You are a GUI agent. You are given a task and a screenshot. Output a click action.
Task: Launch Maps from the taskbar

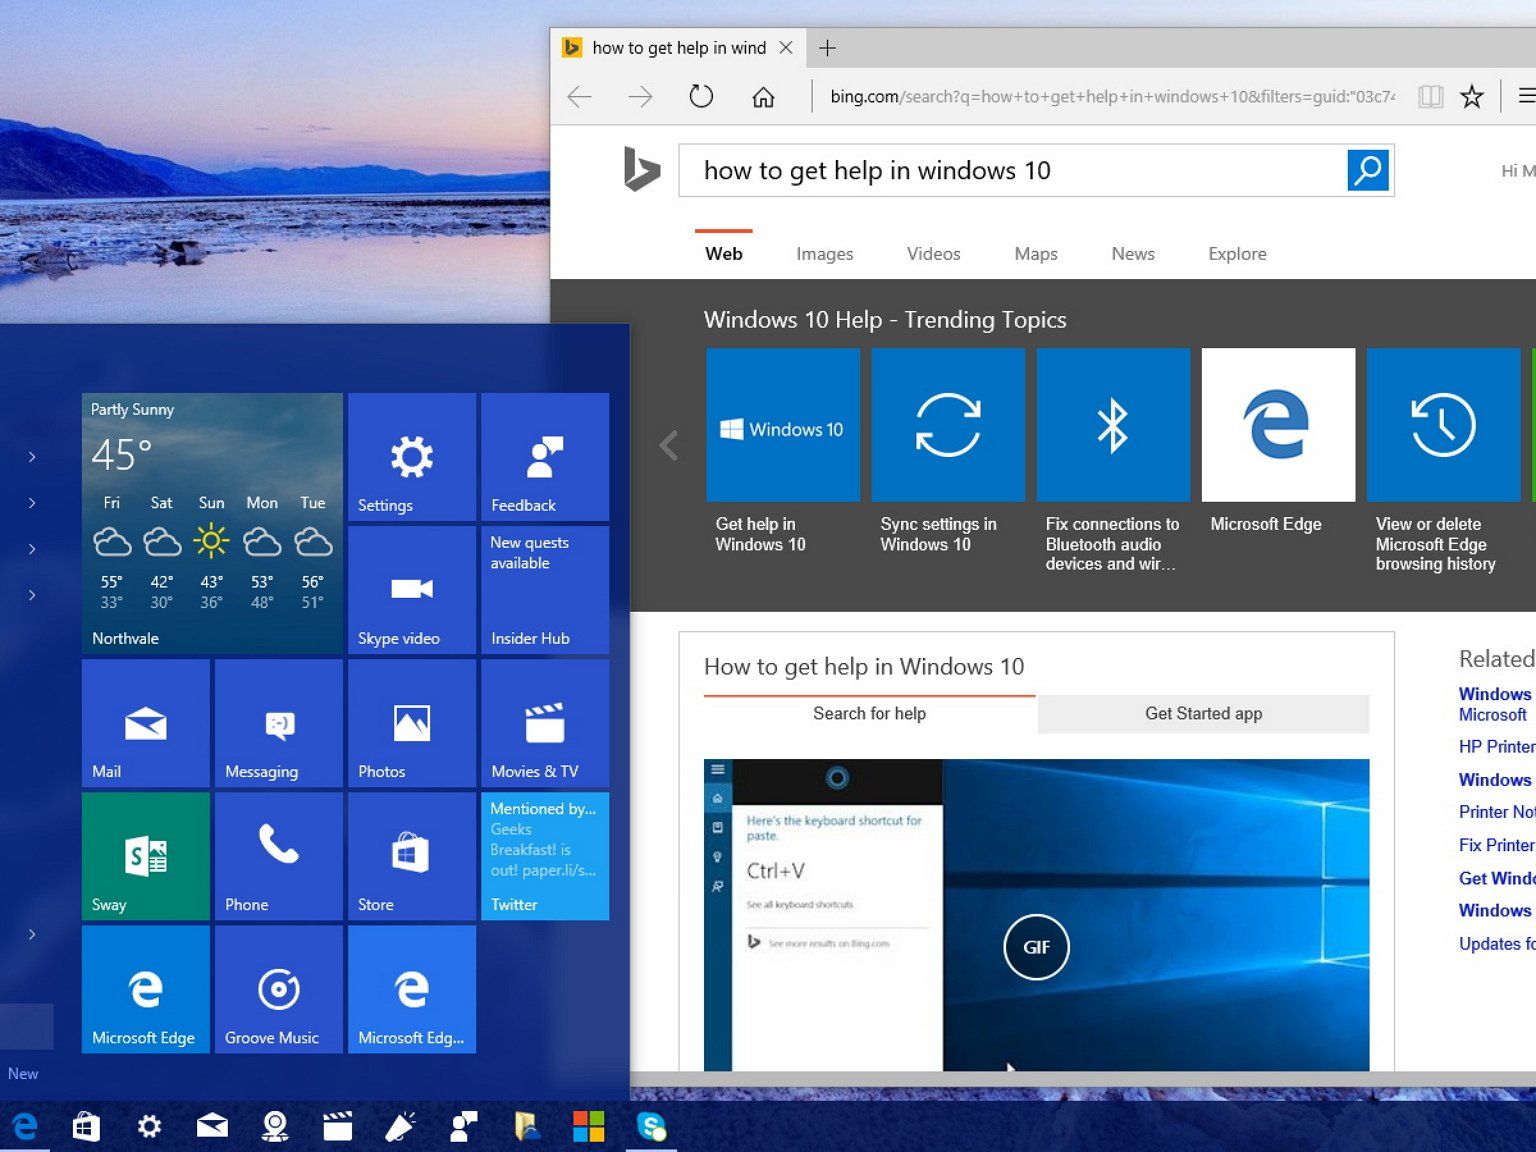pos(275,1127)
